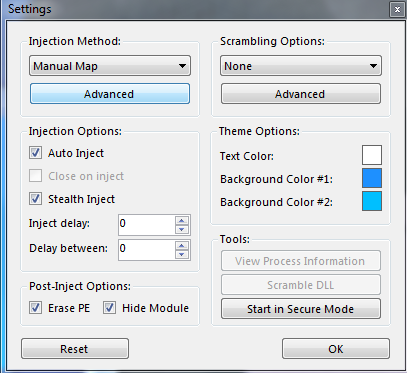Image resolution: width=407 pixels, height=373 pixels.
Task: Click the Reset button
Action: (x=75, y=349)
